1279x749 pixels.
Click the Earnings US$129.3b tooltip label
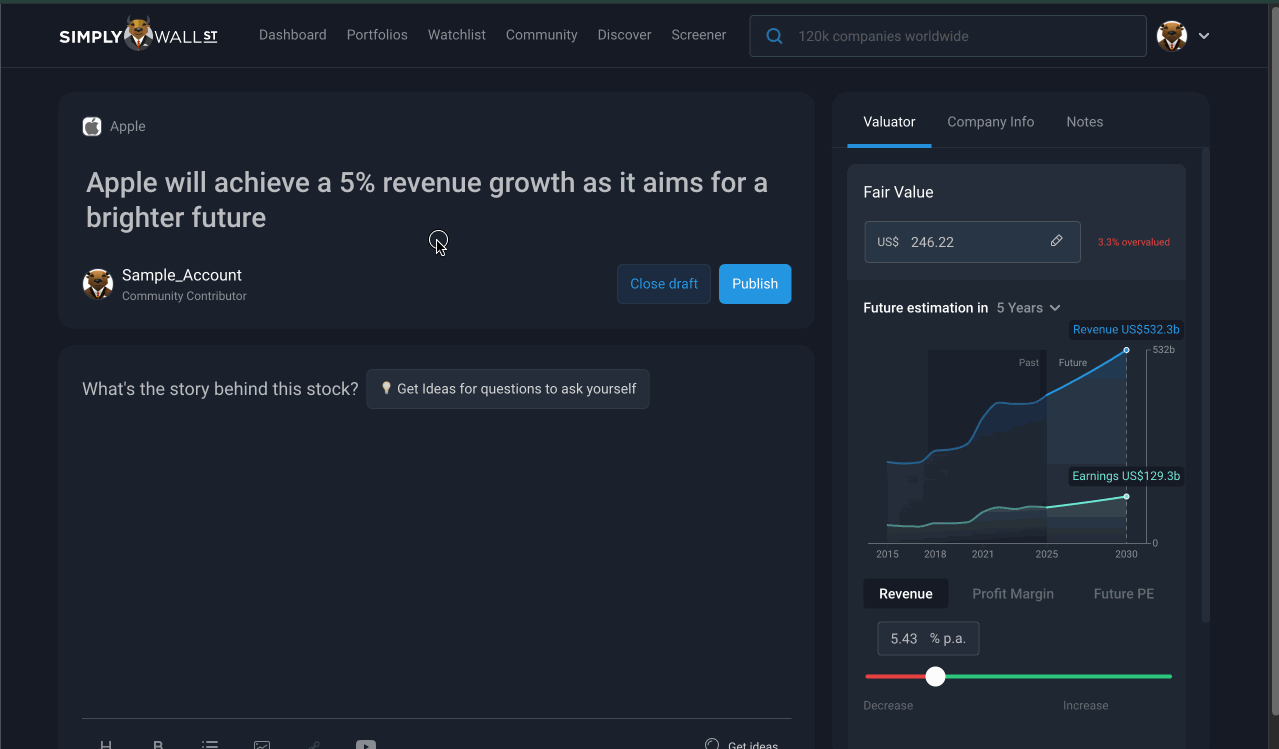tap(1126, 476)
